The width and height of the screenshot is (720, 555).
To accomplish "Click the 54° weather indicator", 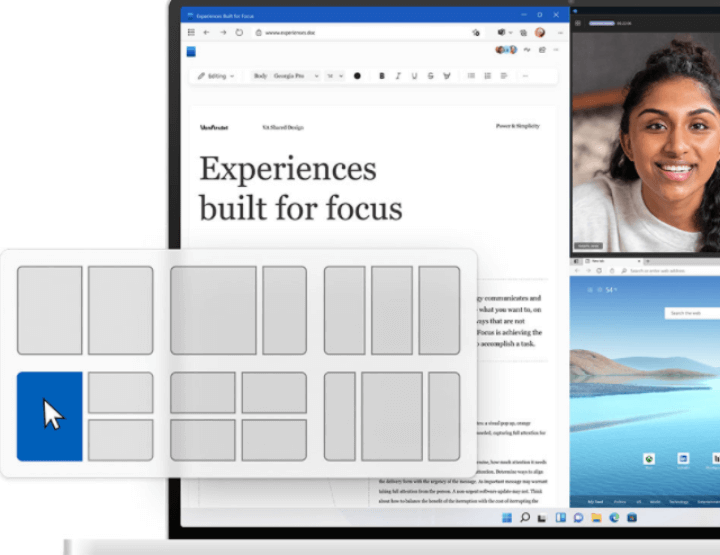I will pos(611,290).
